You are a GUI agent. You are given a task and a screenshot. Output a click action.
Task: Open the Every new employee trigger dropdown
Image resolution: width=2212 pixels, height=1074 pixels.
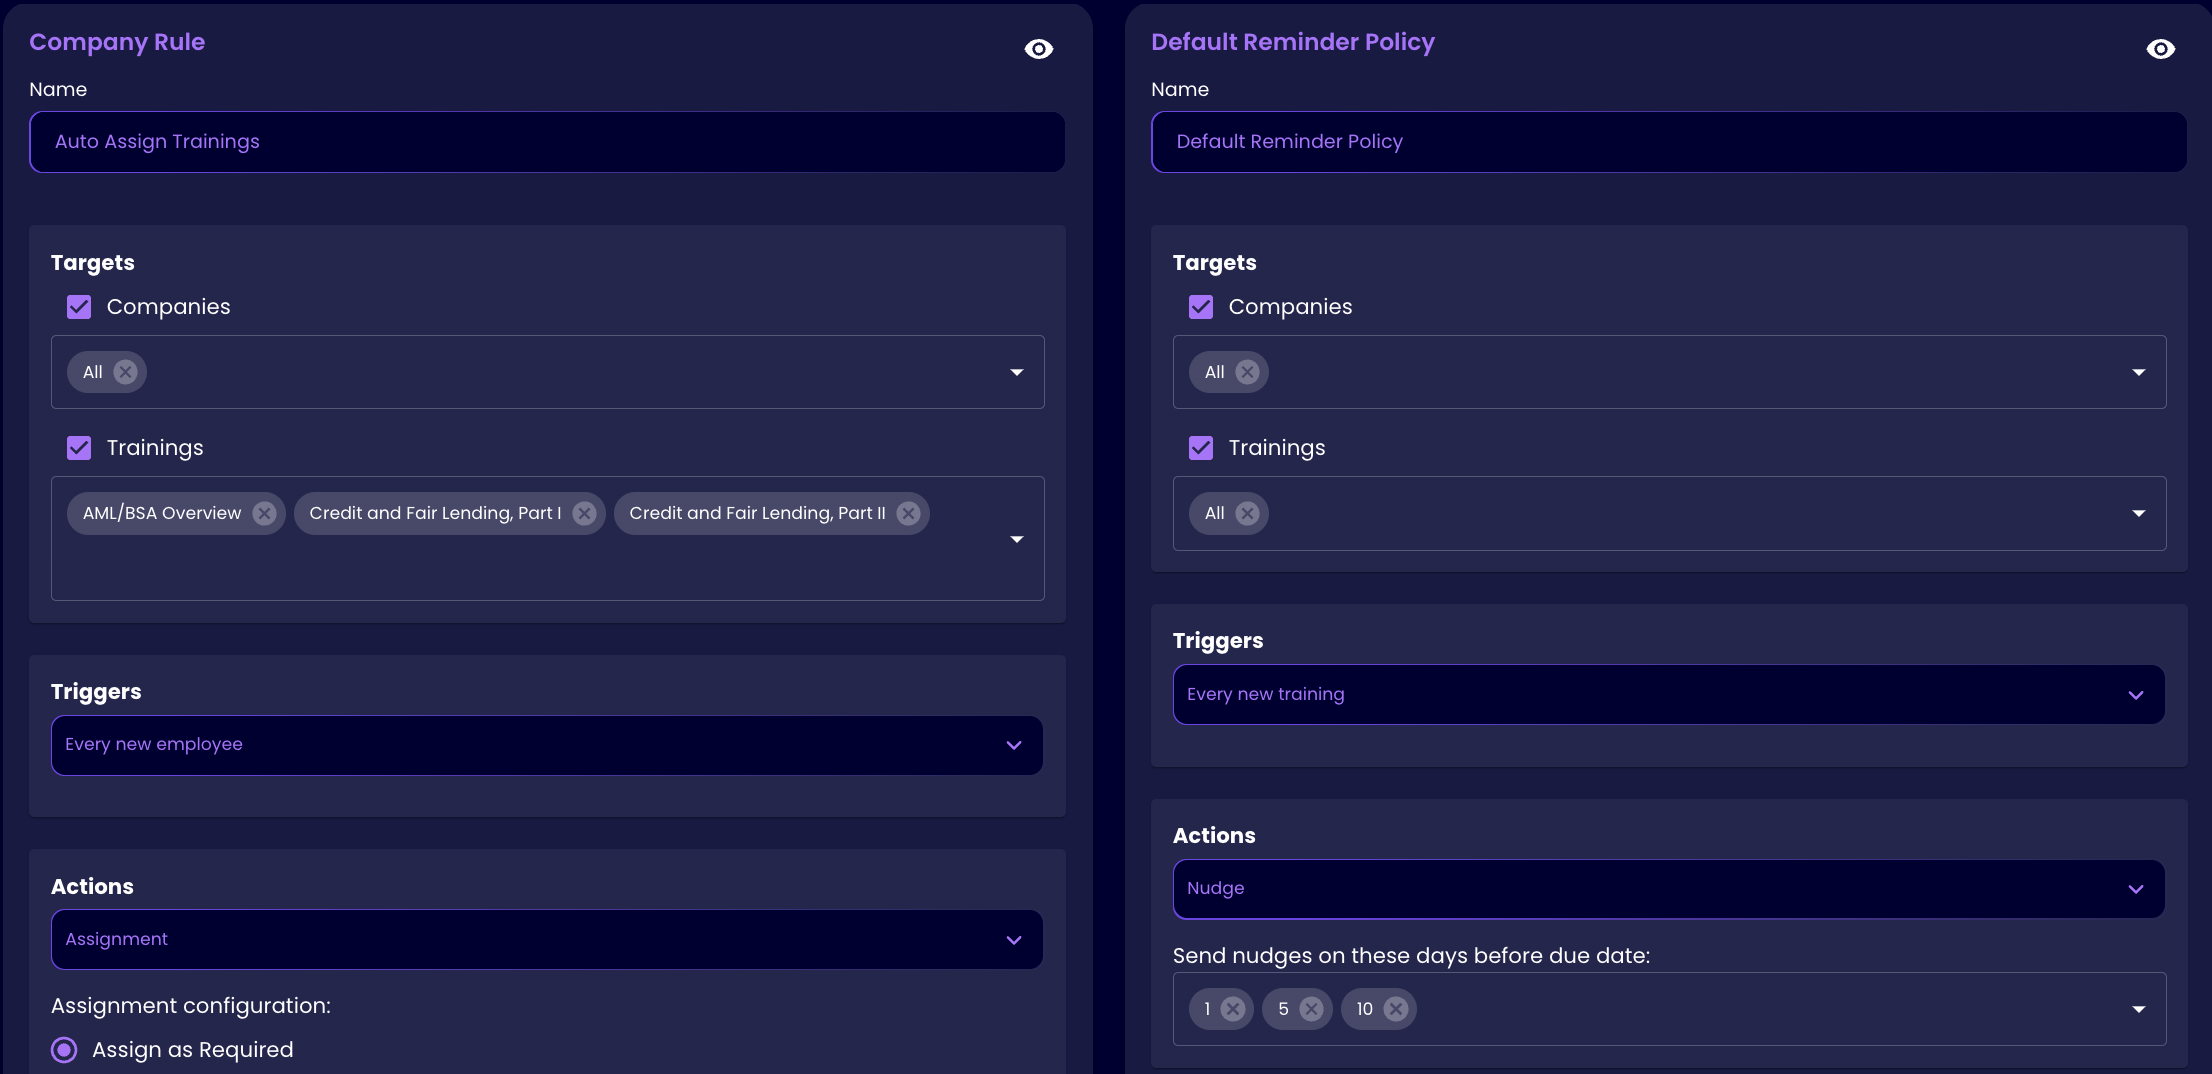(x=546, y=745)
